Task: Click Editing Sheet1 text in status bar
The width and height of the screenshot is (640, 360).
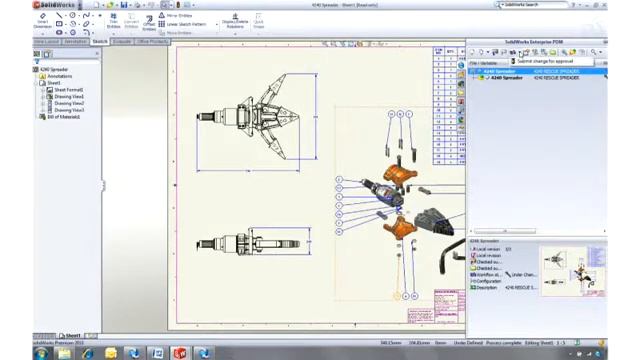Action: click(538, 343)
